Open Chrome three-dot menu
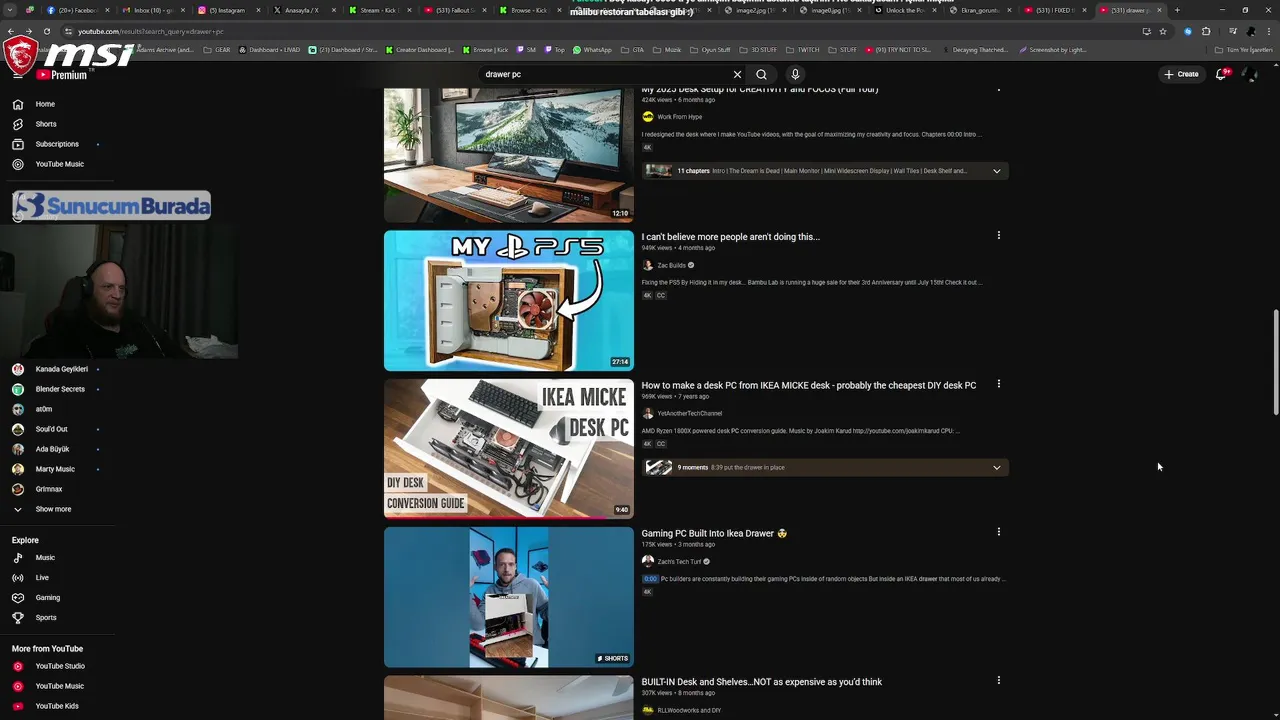 (1268, 31)
